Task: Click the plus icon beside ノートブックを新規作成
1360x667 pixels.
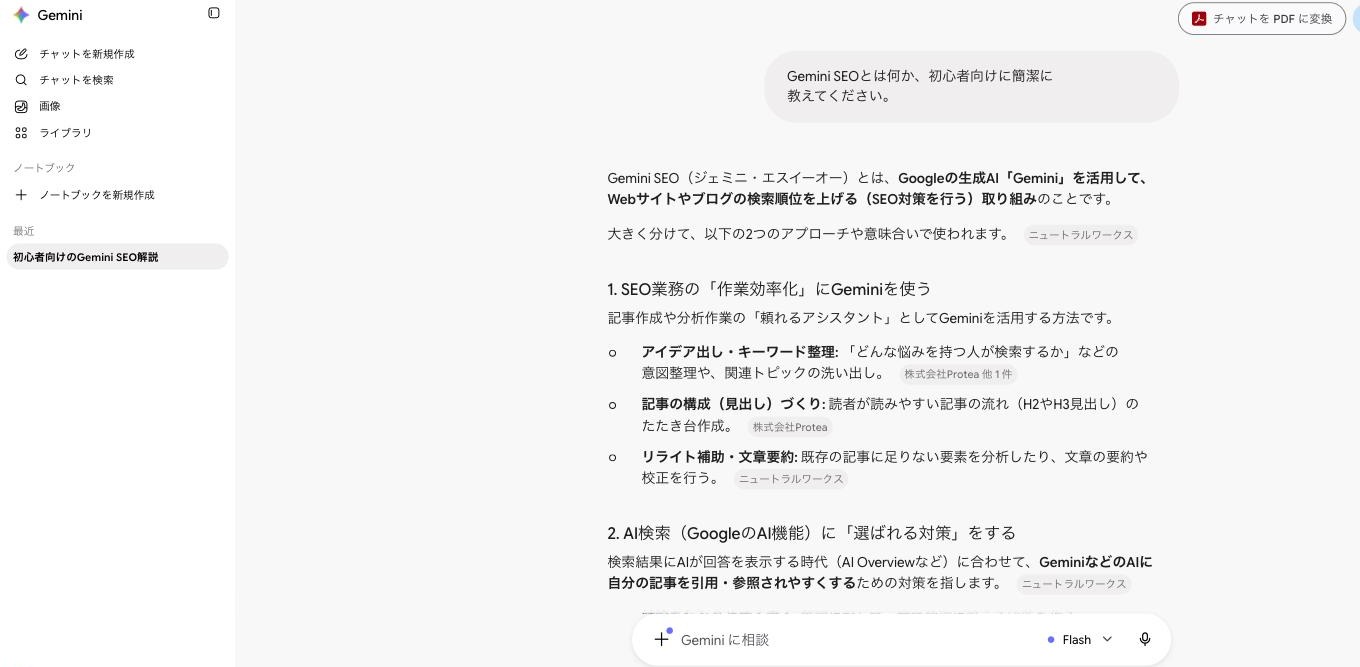Action: pyautogui.click(x=21, y=195)
